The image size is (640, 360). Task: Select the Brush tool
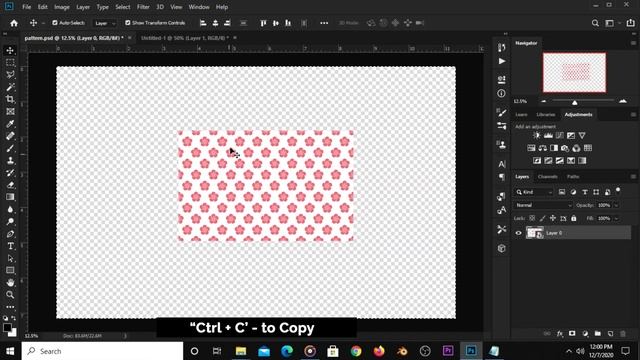[10, 148]
